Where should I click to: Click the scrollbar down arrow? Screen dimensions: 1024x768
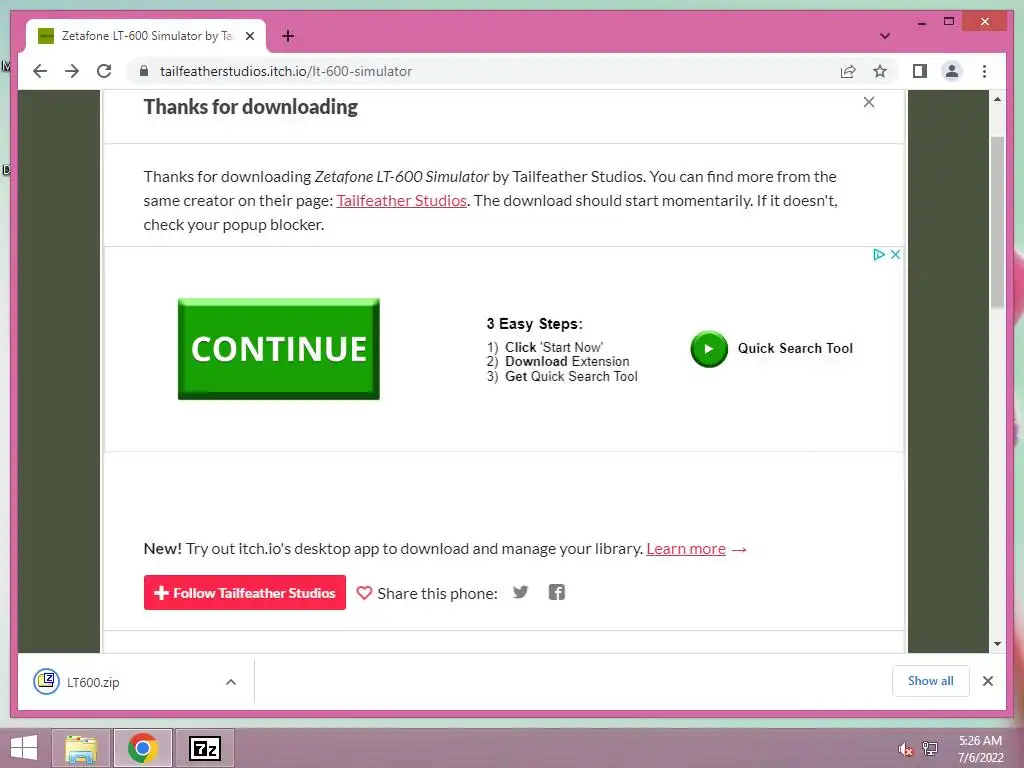click(x=997, y=644)
